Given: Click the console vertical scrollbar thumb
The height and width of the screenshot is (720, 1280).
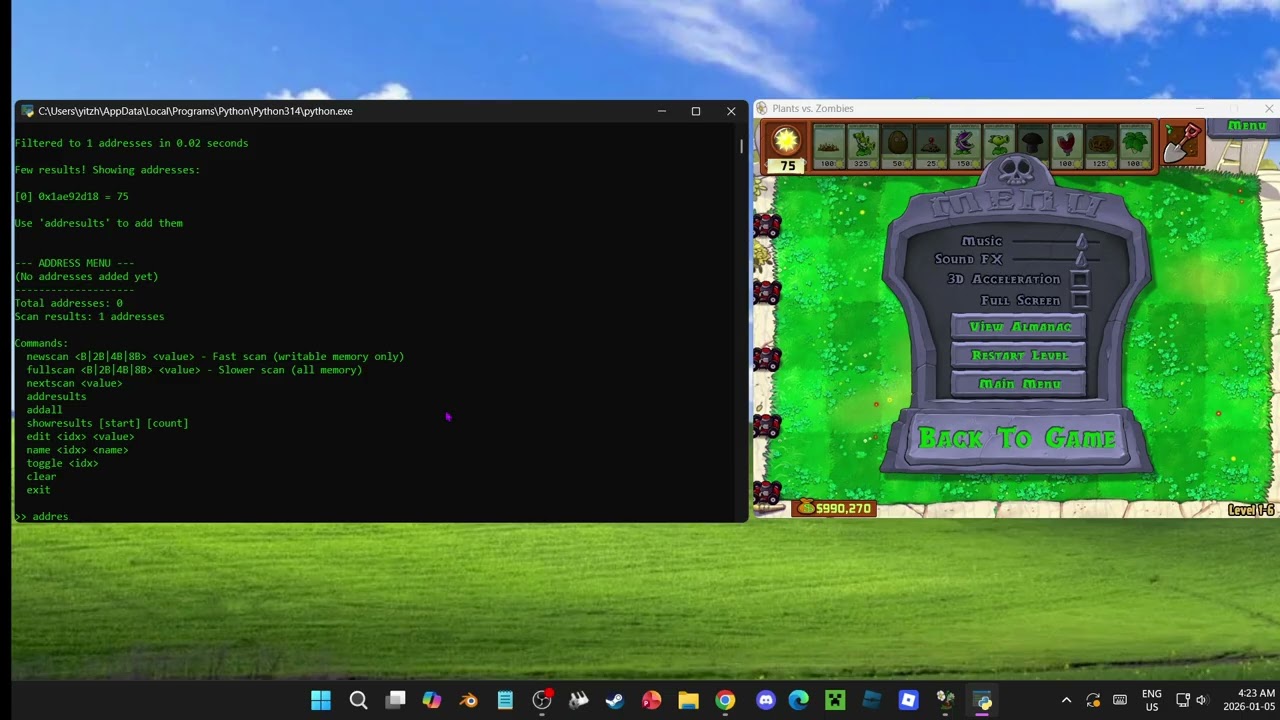Looking at the screenshot, I should click(741, 145).
